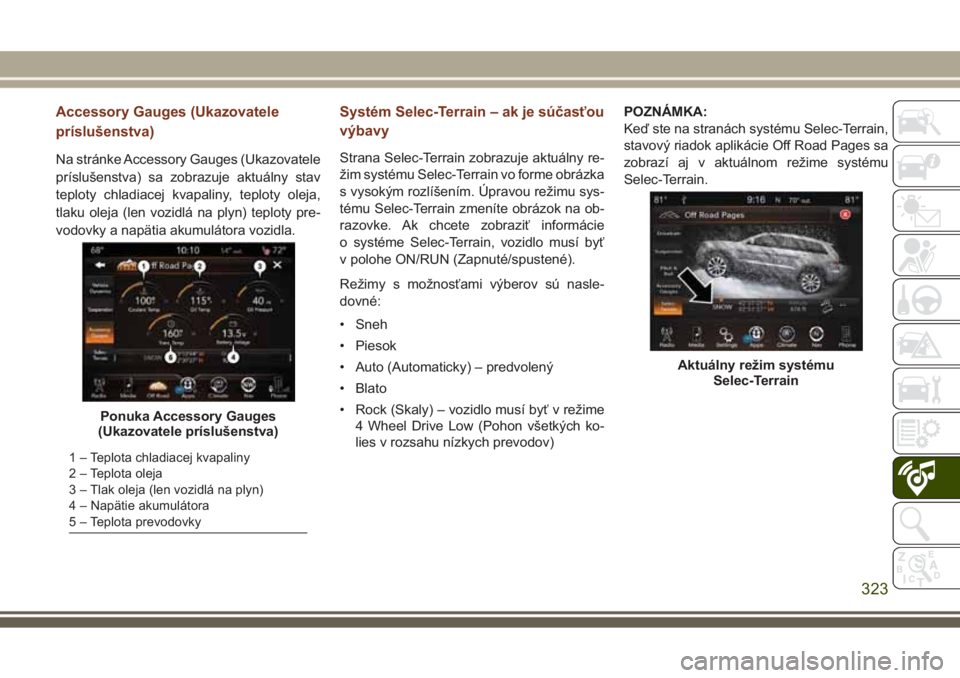The image size is (960, 678).
Task: Click the Blato bullet item
Action: click(x=370, y=388)
